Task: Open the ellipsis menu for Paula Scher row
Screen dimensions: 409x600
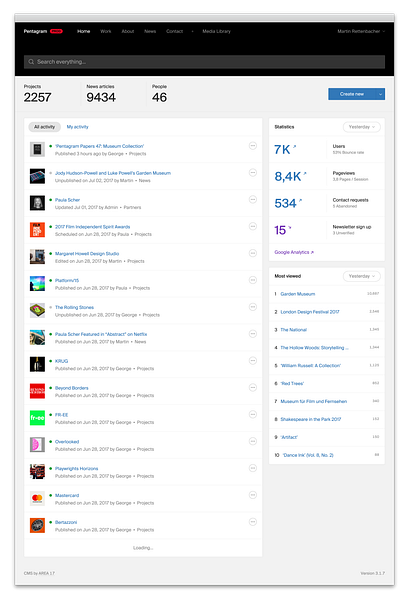Action: pos(253,199)
